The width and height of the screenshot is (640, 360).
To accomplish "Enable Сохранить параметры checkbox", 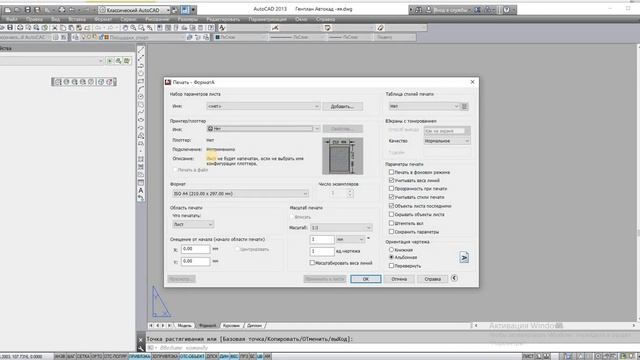I will 391,231.
